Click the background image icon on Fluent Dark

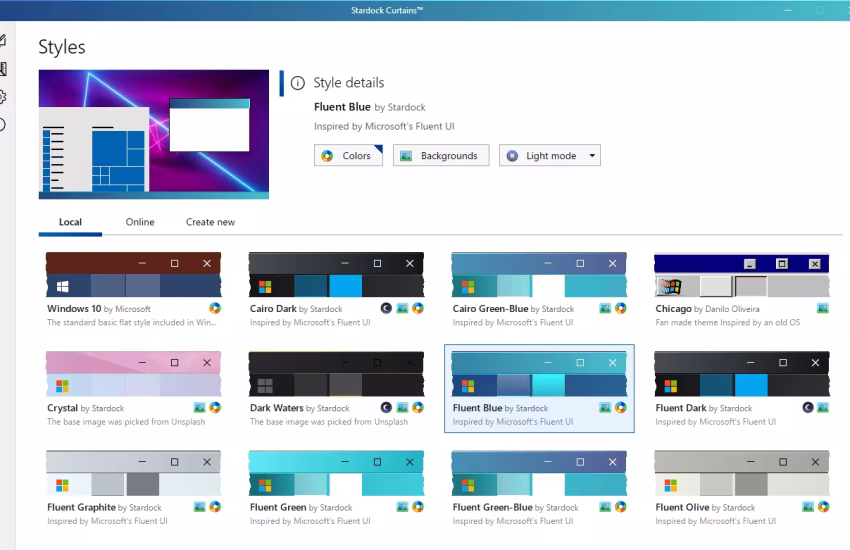tap(823, 407)
